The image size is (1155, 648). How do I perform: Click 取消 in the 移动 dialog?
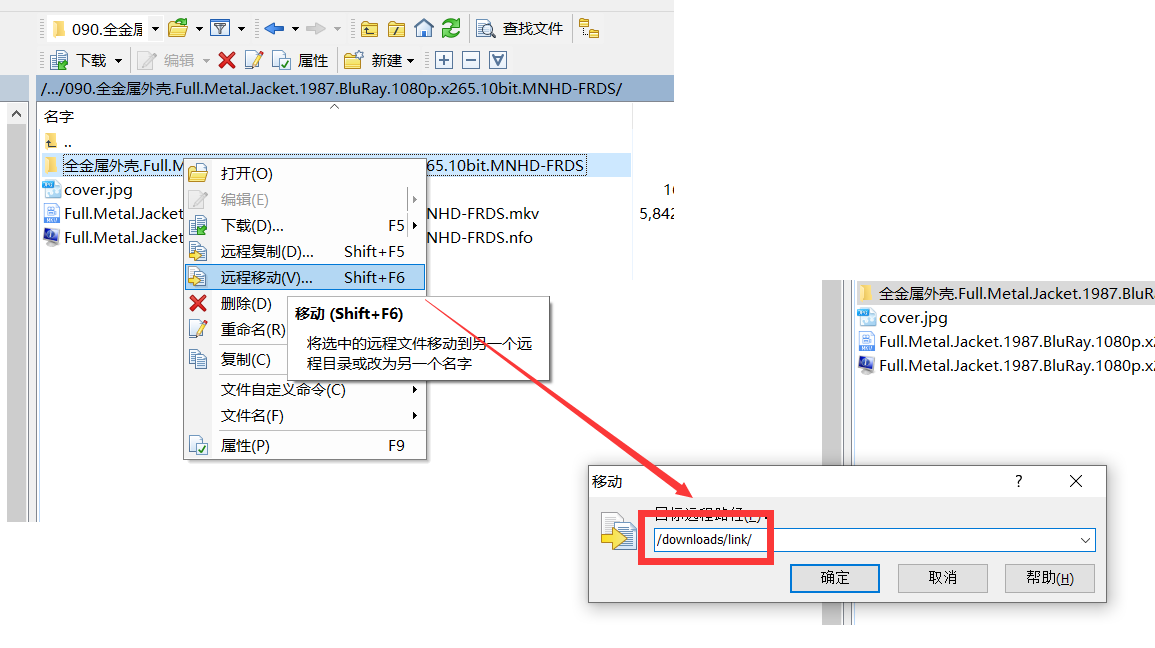pos(942,578)
